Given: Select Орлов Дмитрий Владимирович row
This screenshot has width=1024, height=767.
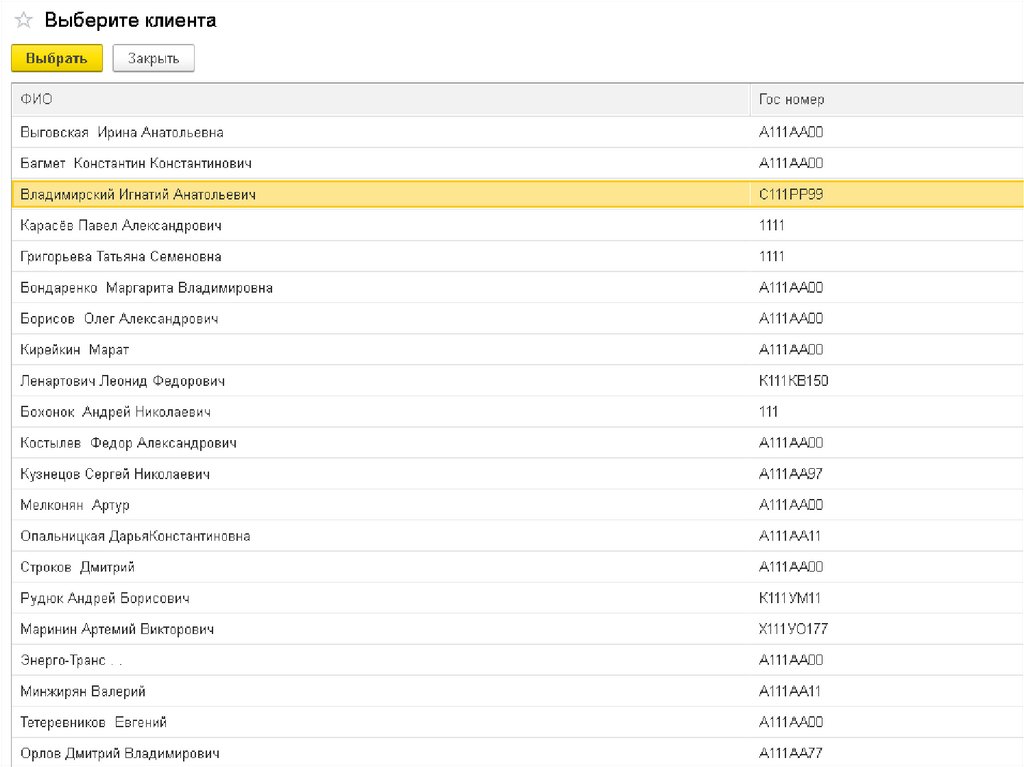Looking at the screenshot, I should 119,753.
